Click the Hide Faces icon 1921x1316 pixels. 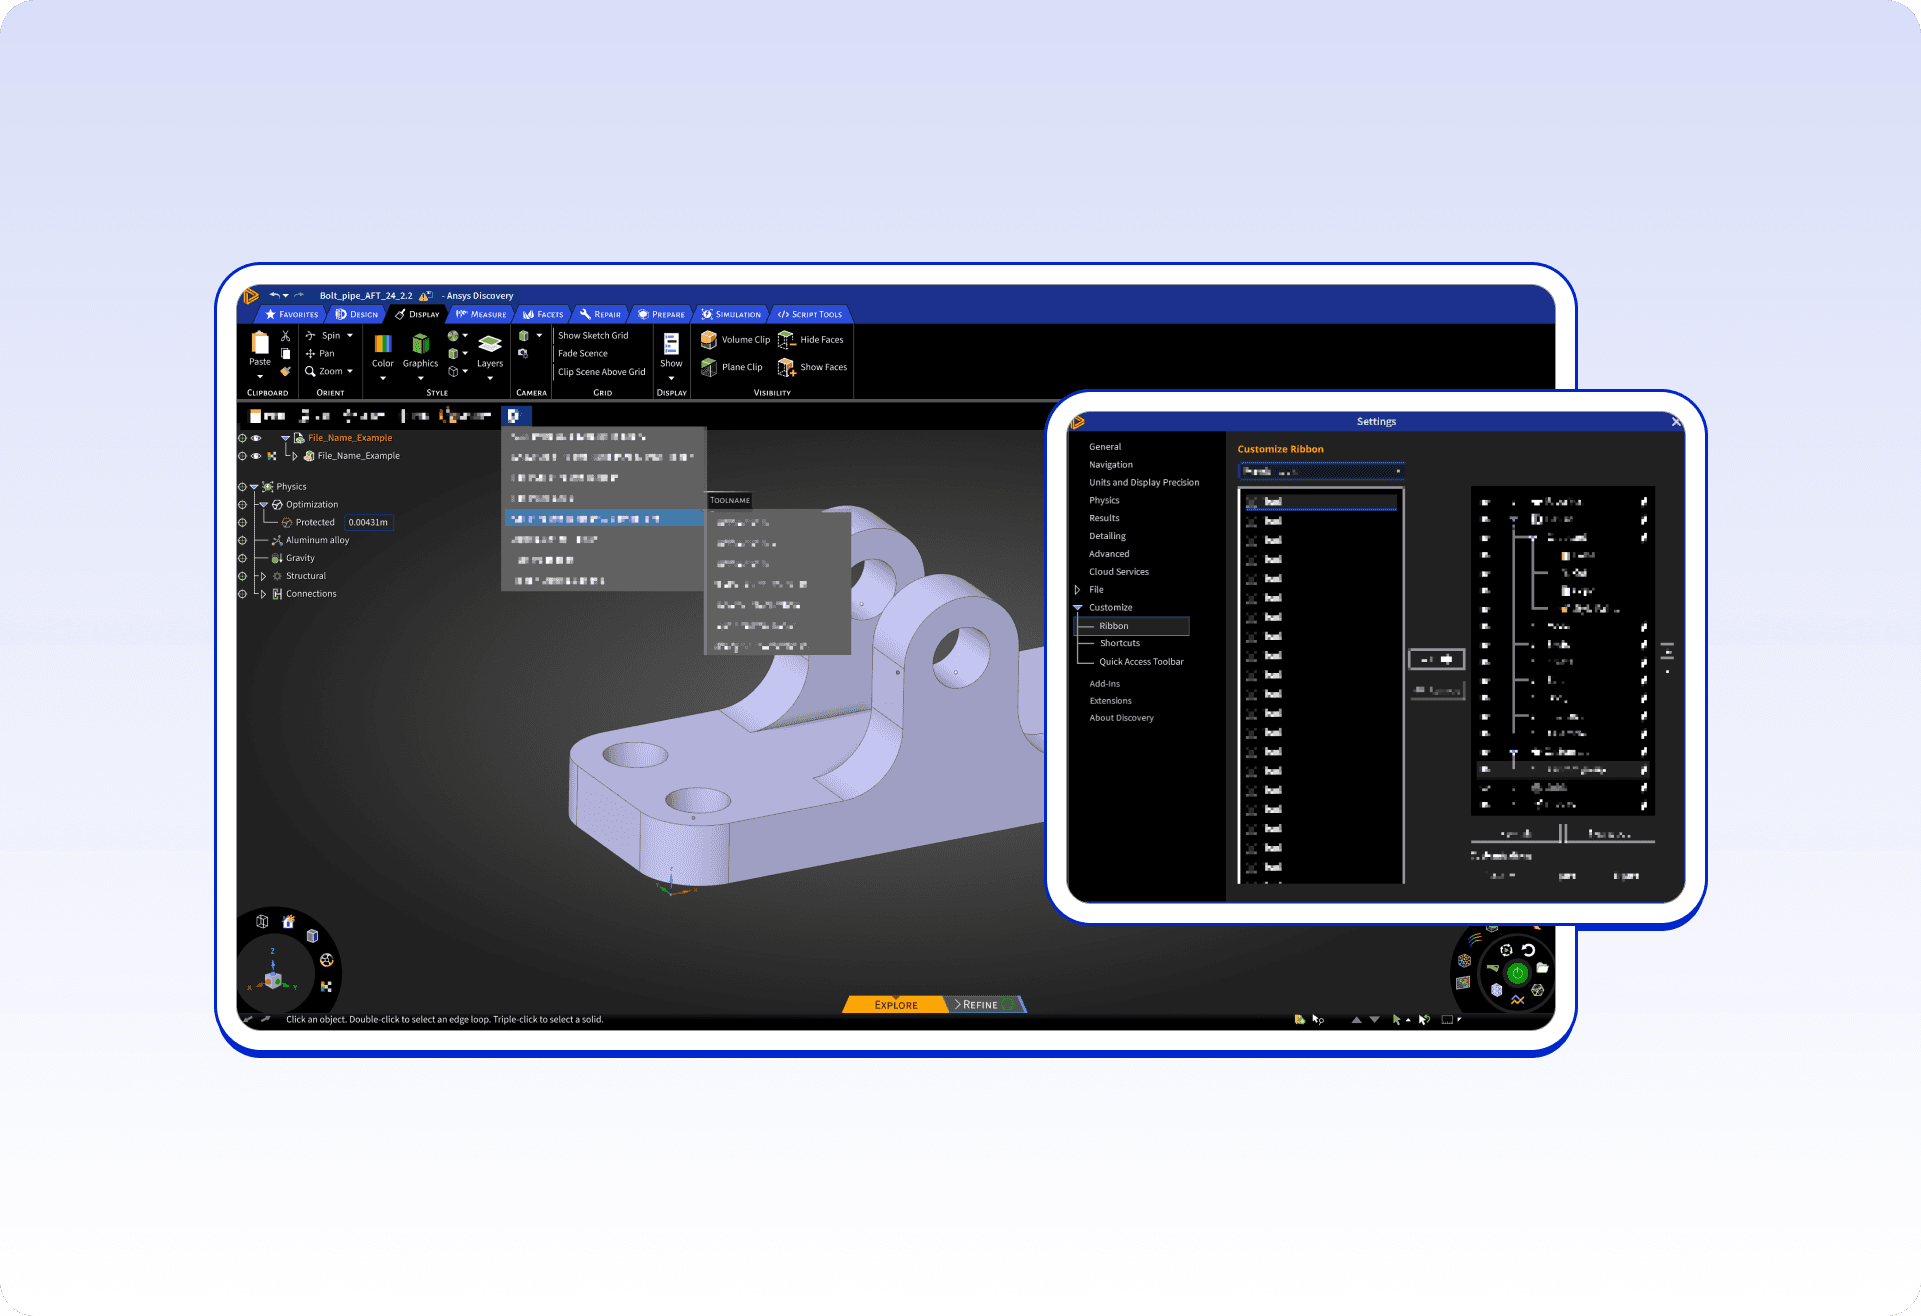(787, 340)
